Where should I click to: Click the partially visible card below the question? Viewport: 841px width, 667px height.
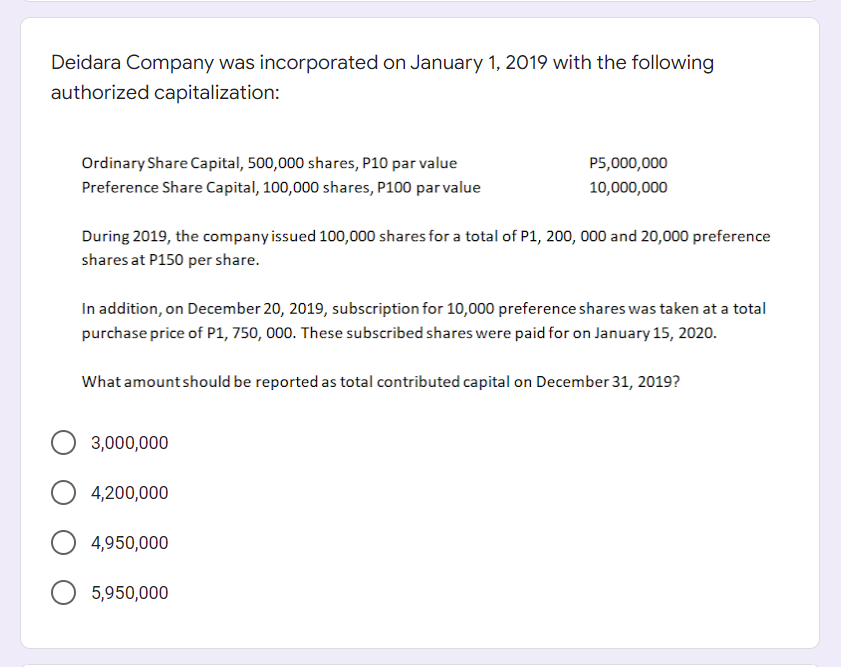[x=420, y=662]
